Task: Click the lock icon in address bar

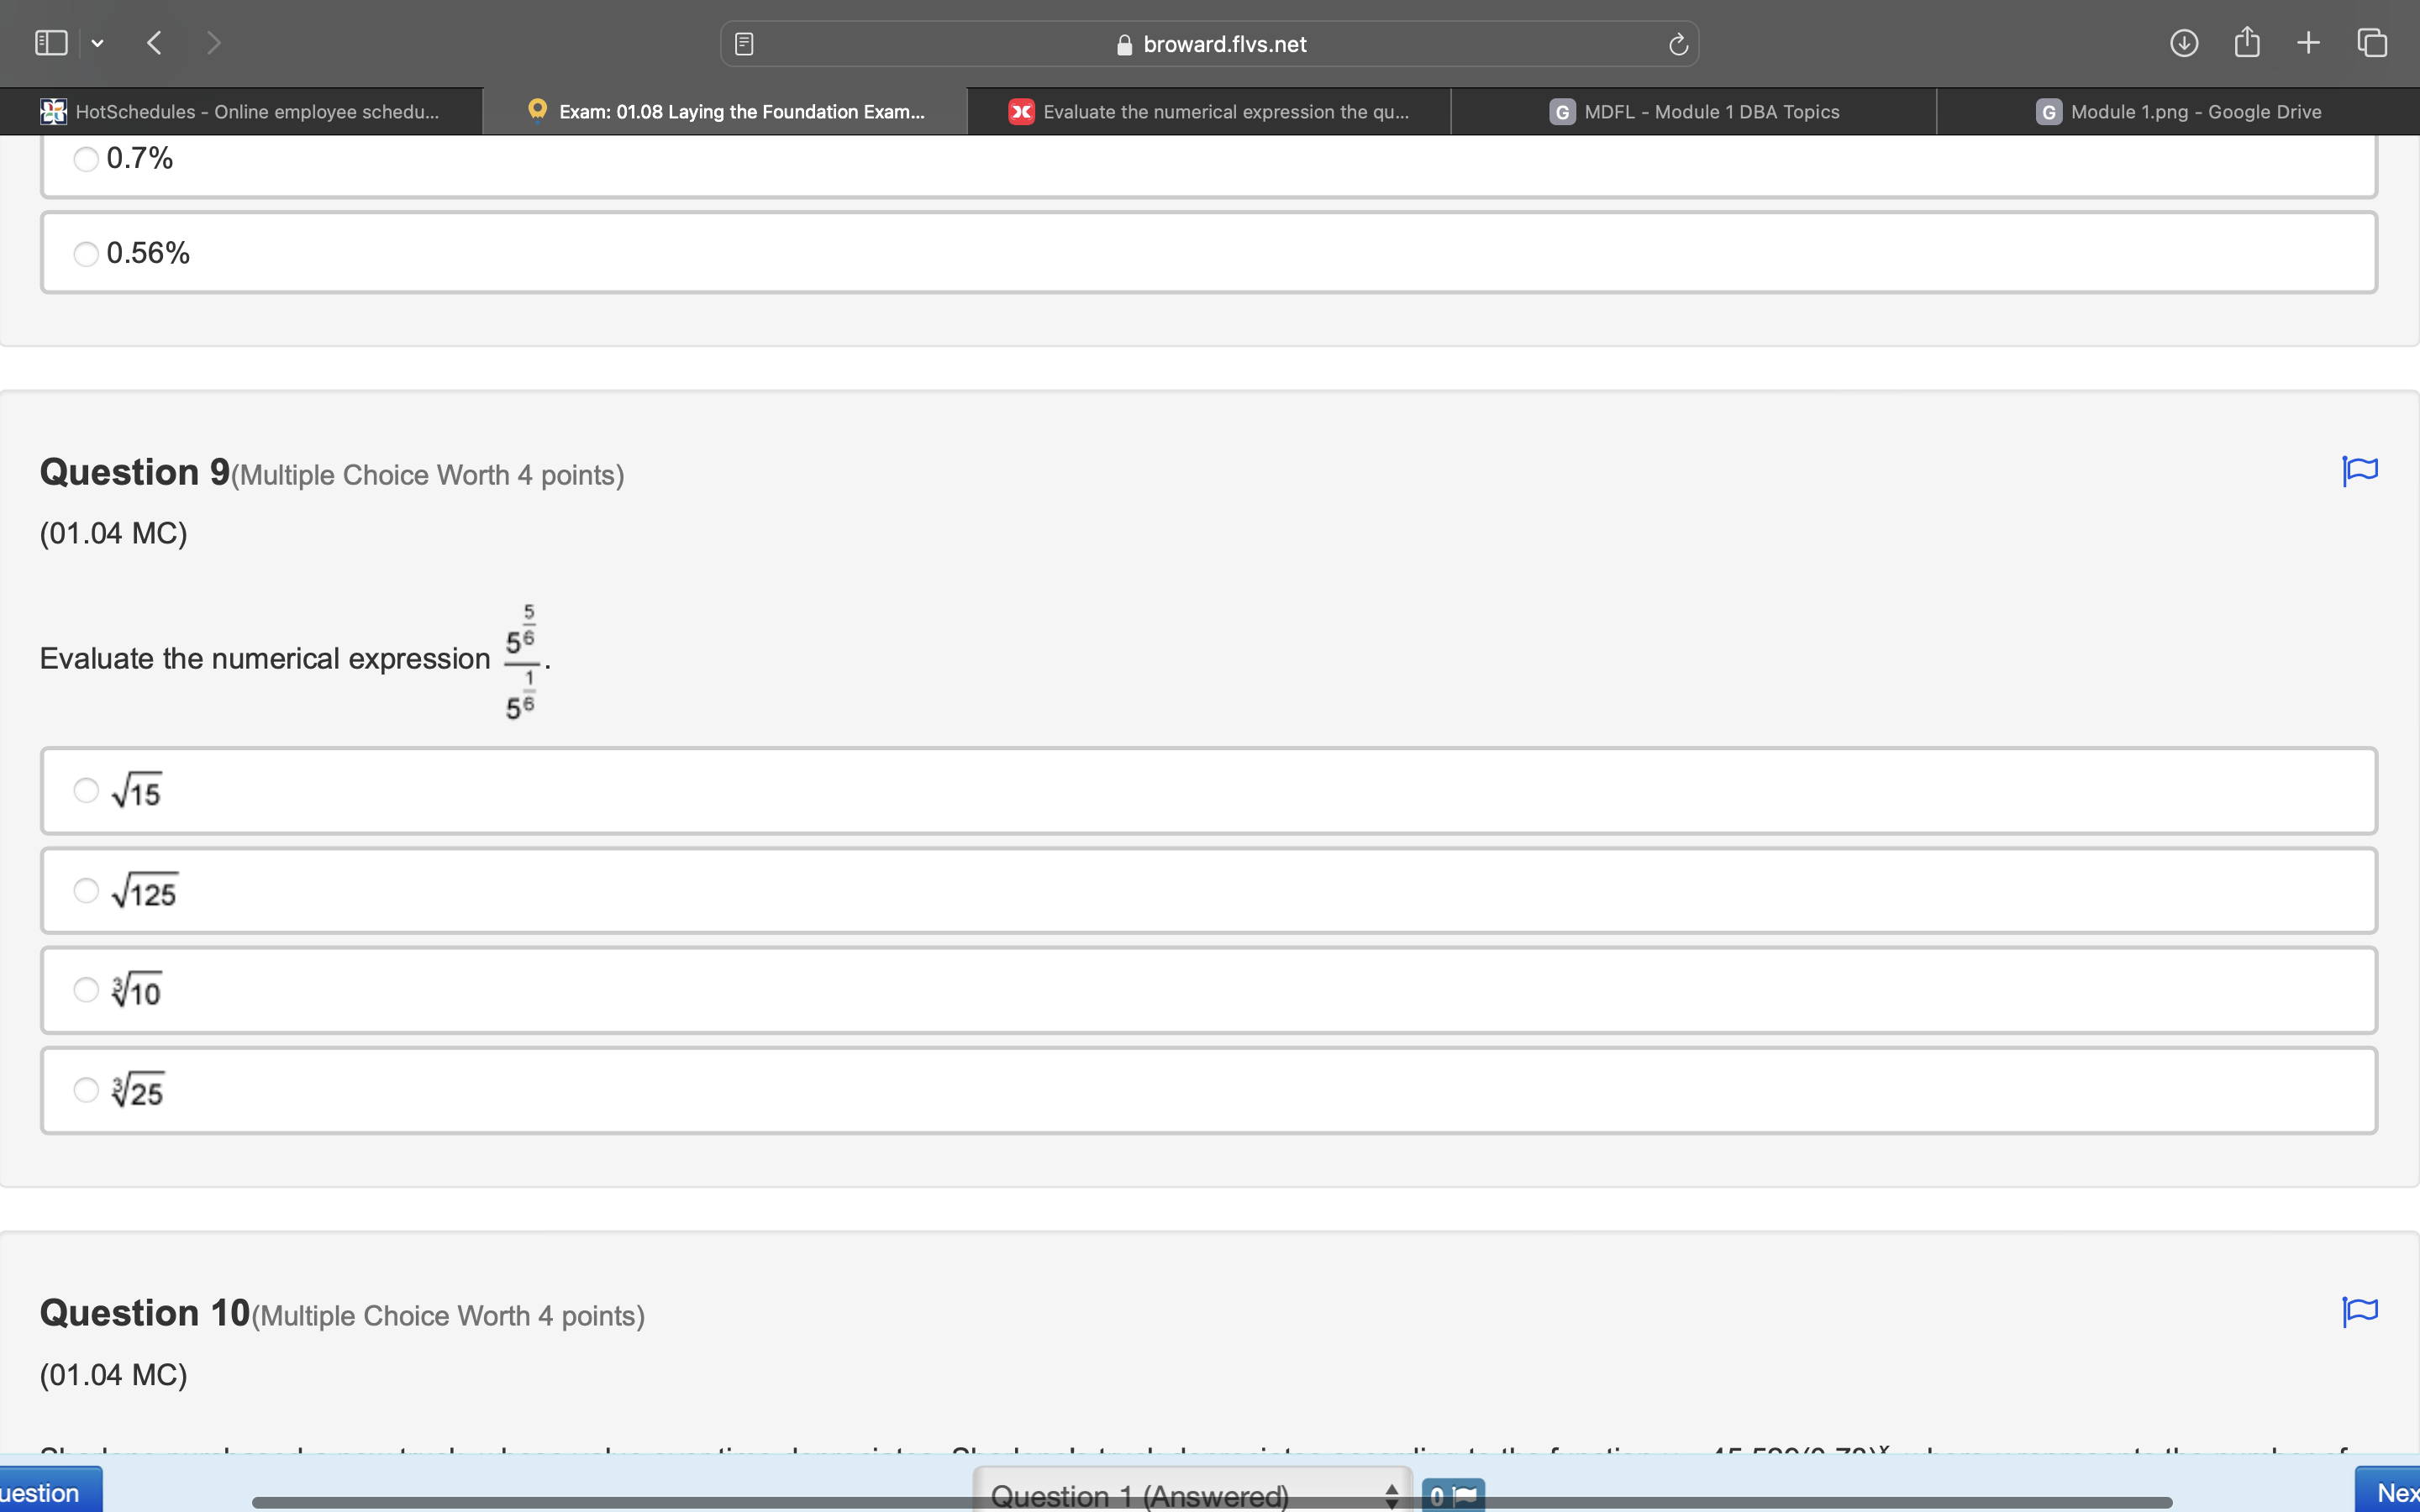Action: click(1124, 45)
